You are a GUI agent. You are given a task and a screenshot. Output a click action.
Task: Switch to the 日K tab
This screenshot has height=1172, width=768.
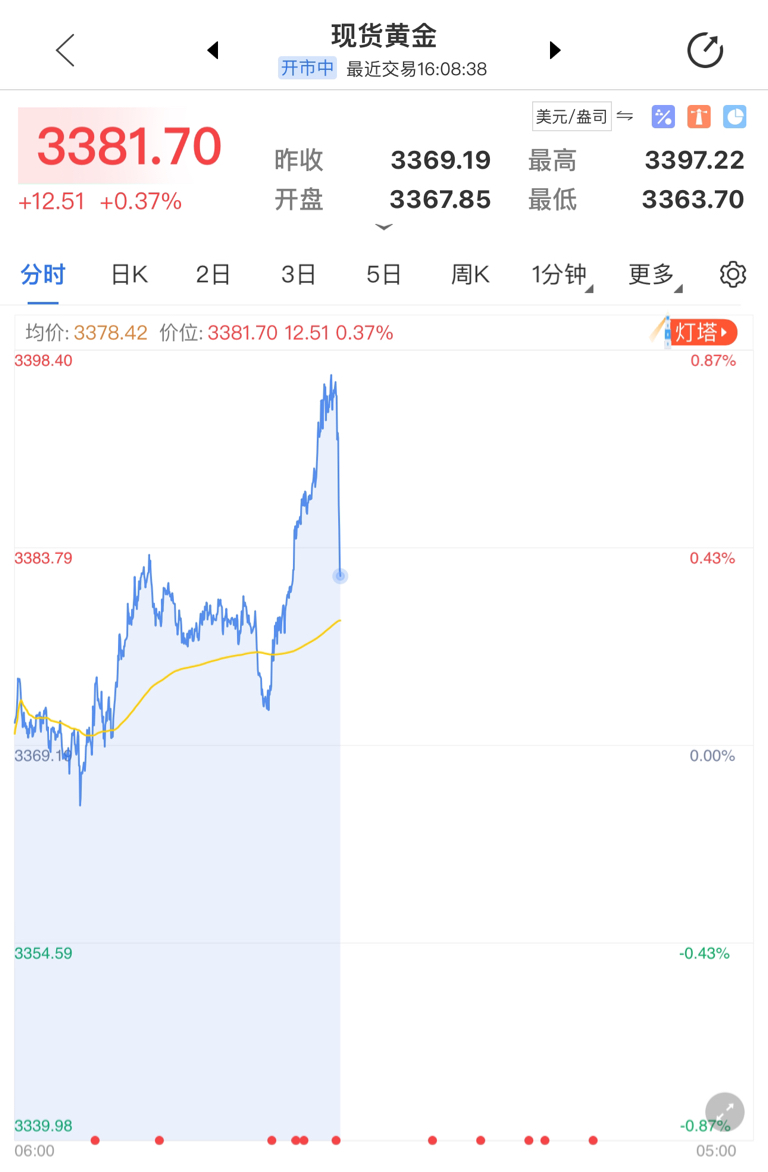pos(129,275)
